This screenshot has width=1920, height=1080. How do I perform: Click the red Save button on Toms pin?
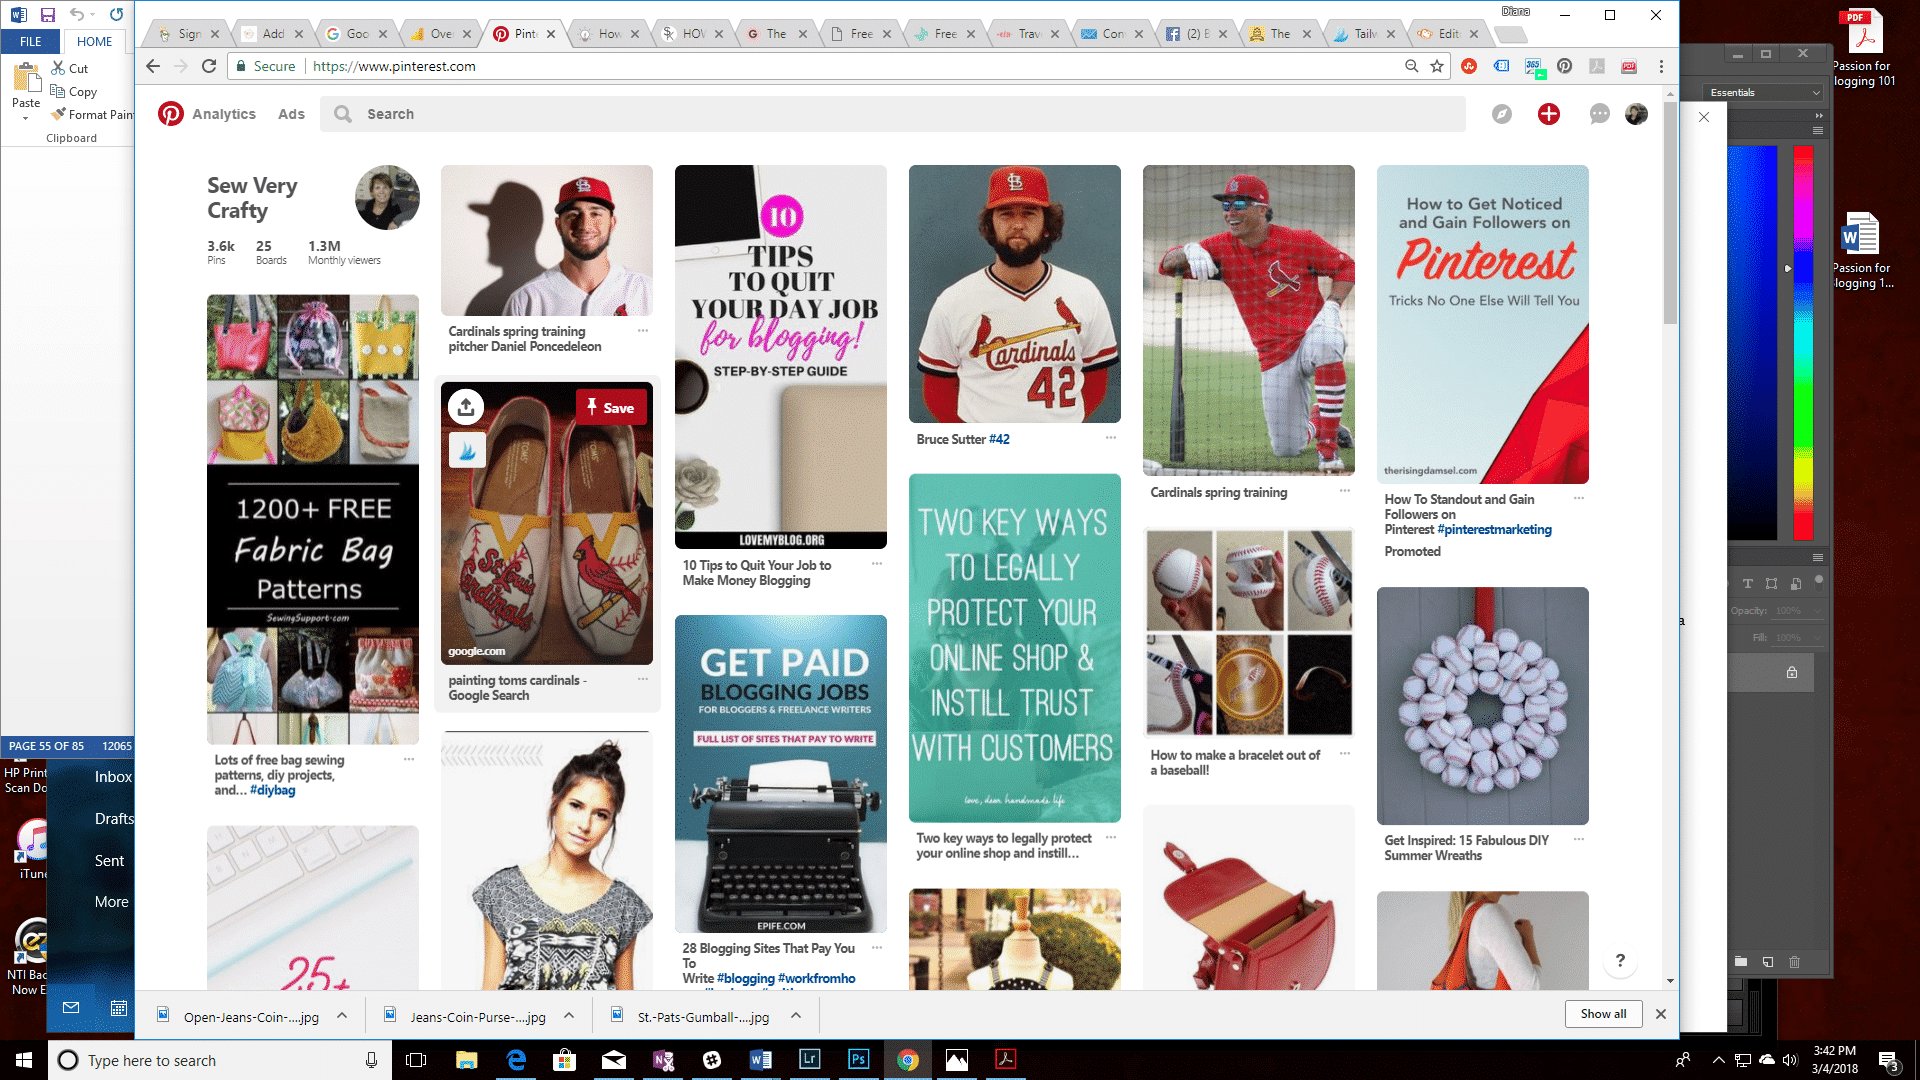(611, 407)
